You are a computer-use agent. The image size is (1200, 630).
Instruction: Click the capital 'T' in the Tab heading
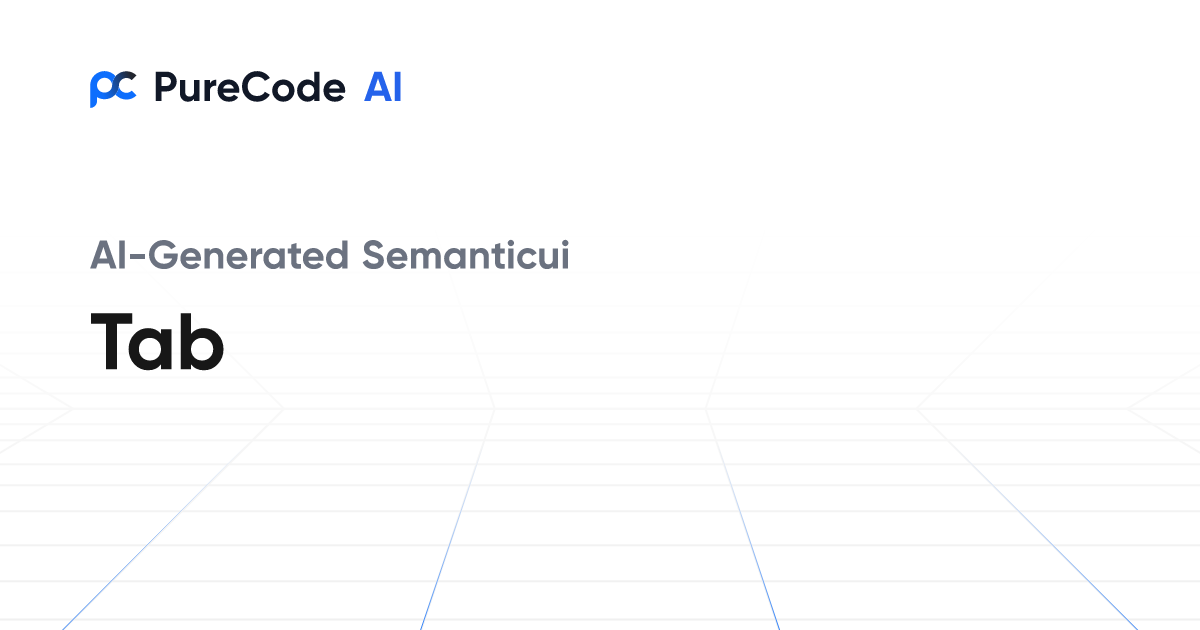[113, 341]
